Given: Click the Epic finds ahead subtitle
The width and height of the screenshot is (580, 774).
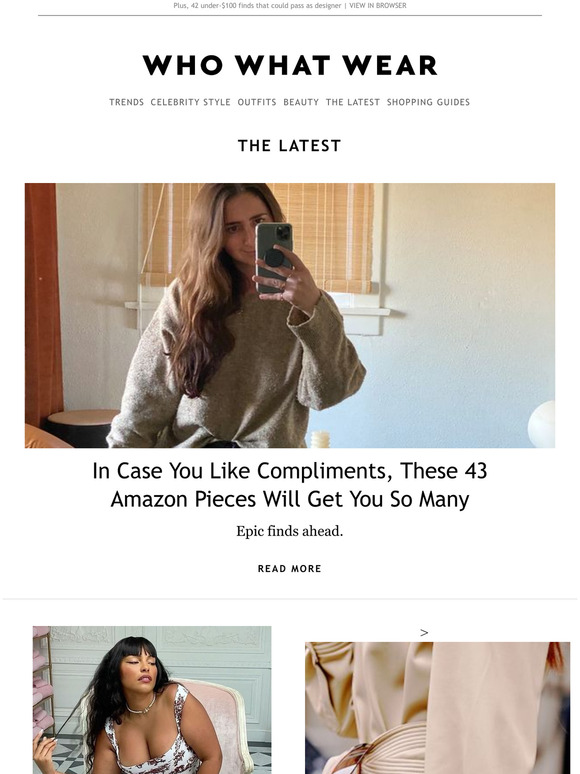Looking at the screenshot, I should click(x=290, y=531).
